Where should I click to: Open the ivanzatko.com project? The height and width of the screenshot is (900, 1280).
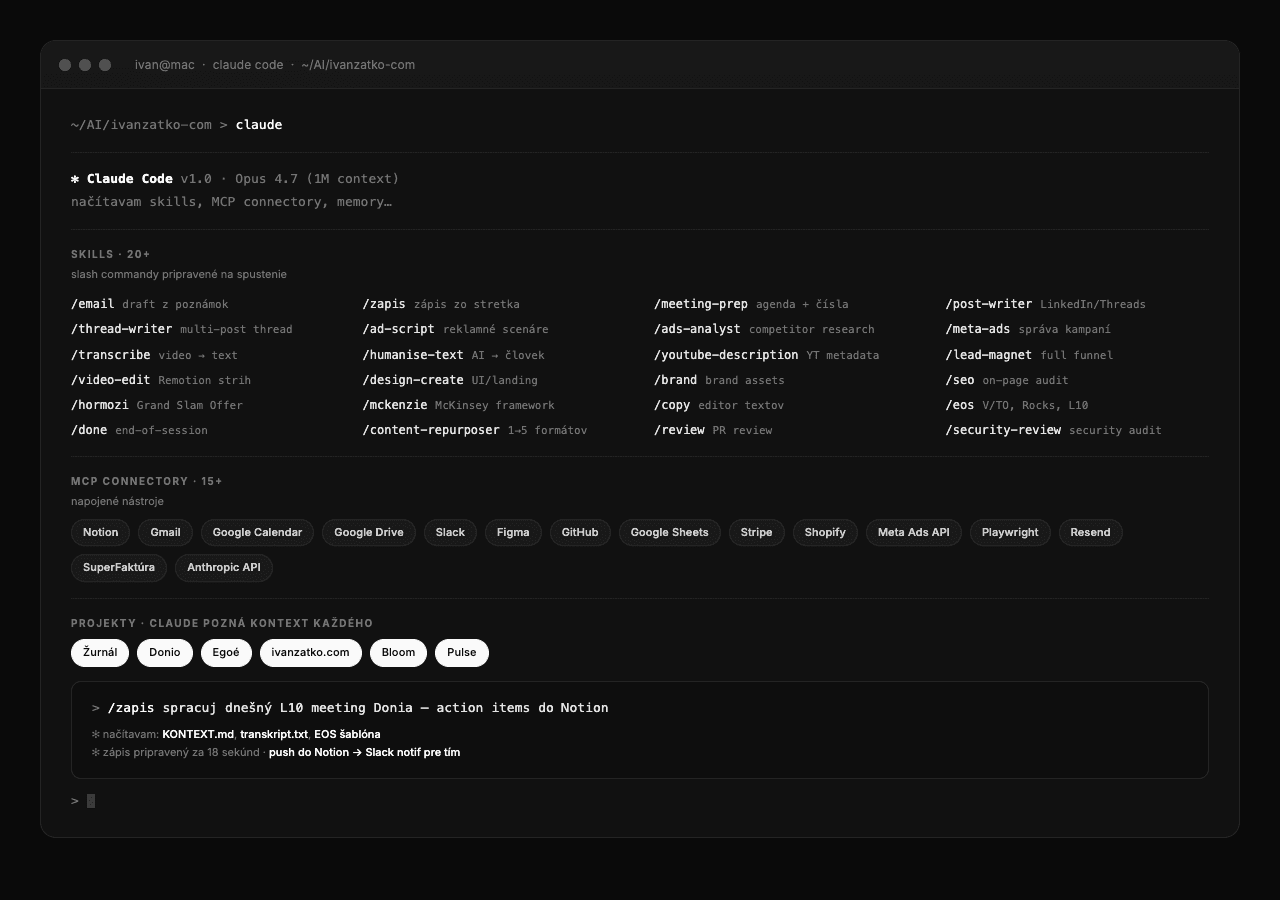(x=310, y=652)
